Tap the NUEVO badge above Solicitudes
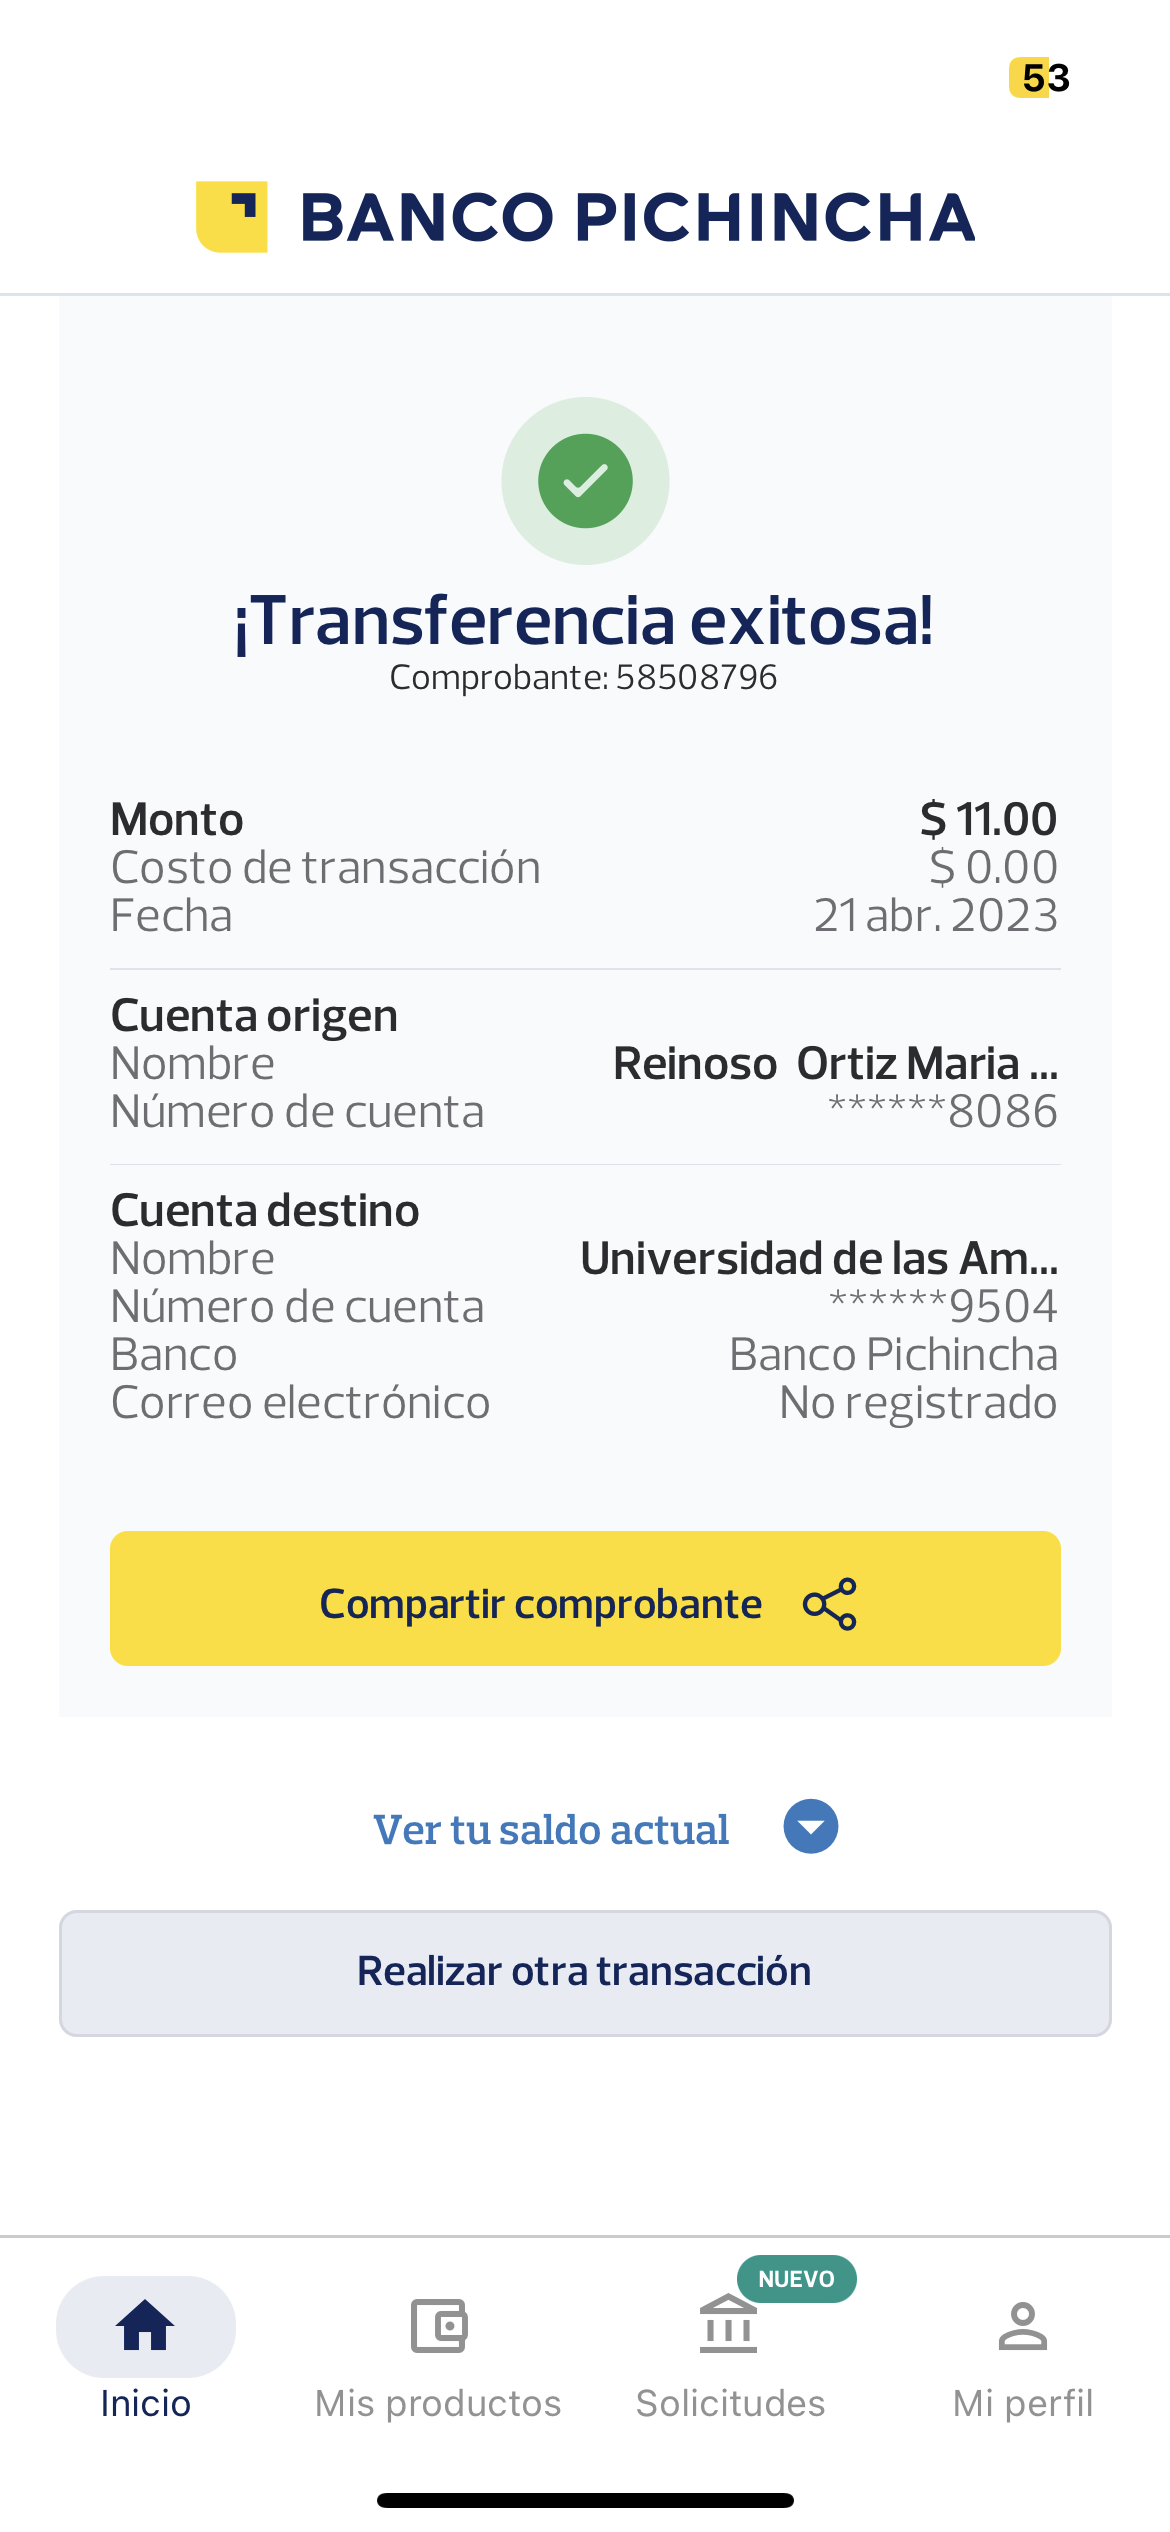 (x=796, y=2279)
